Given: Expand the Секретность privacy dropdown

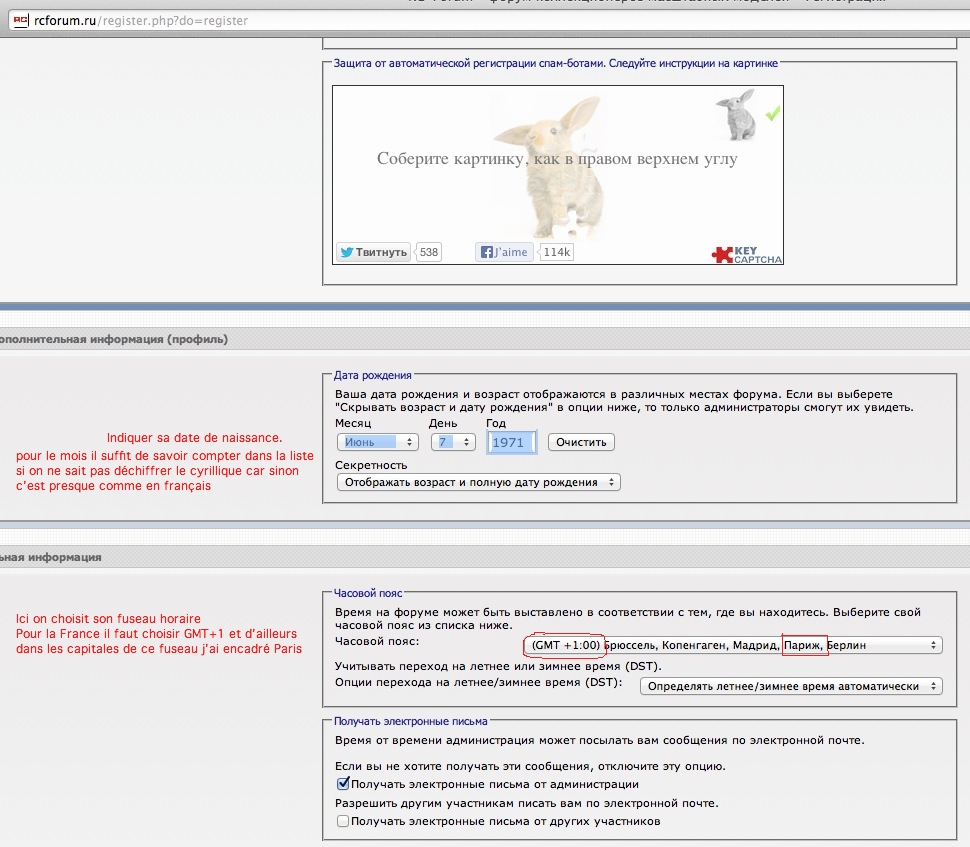Looking at the screenshot, I should (x=478, y=482).
